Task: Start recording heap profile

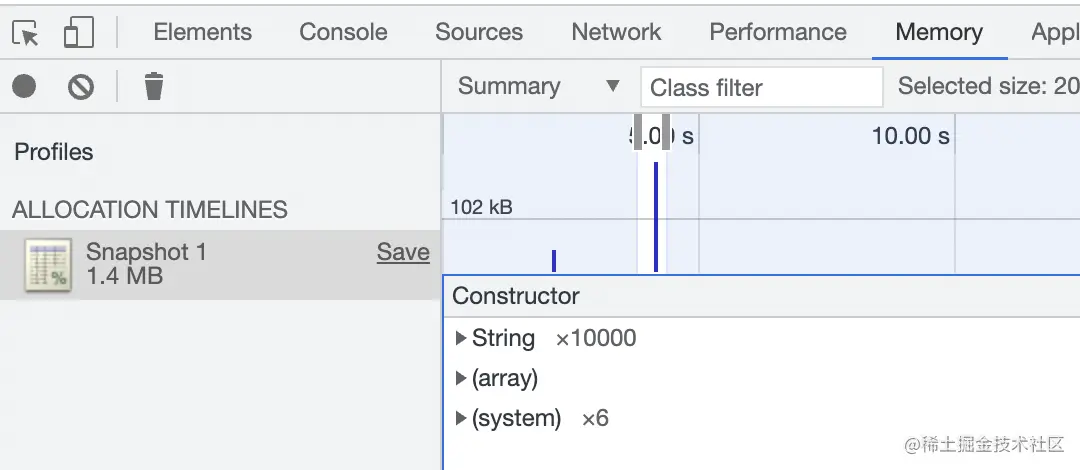Action: [25, 87]
